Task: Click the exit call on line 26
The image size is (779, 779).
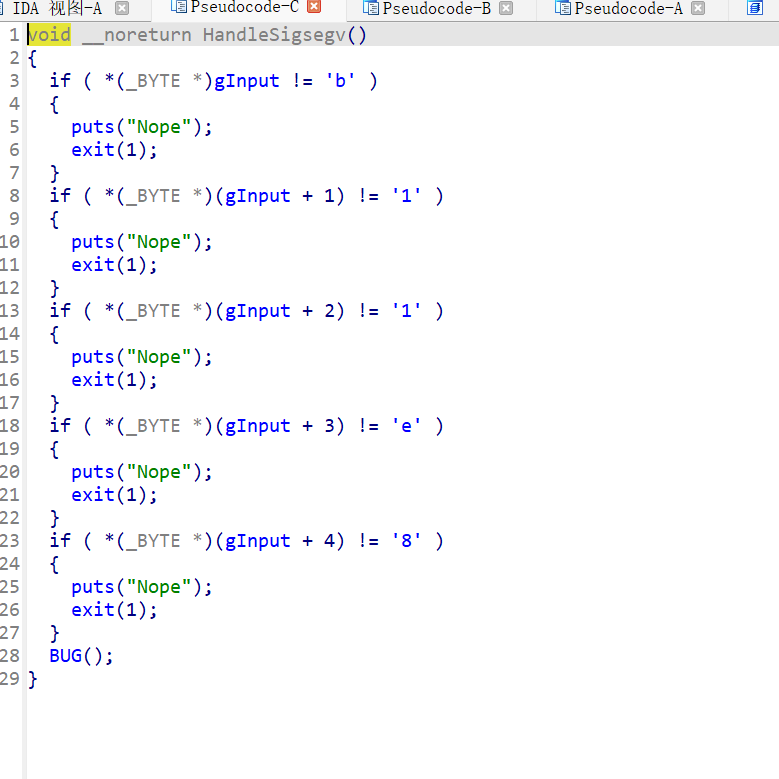Action: [93, 610]
